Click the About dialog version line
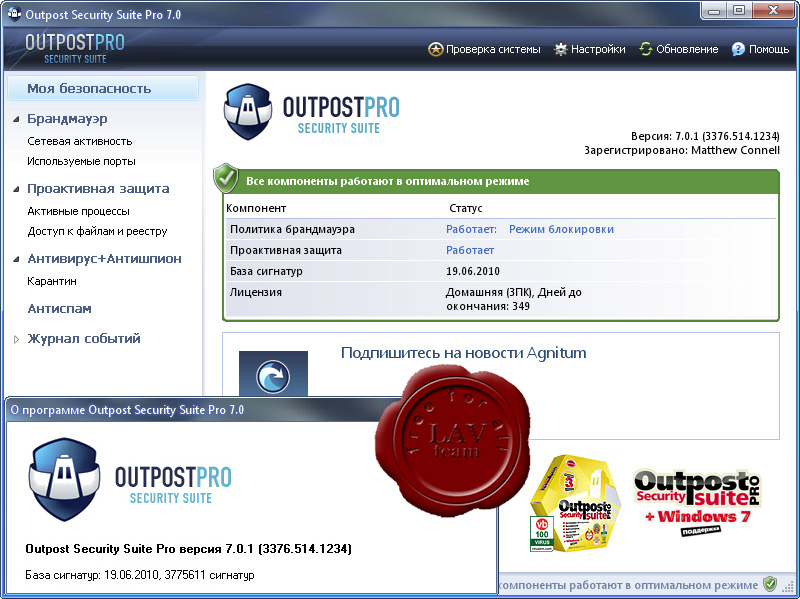The width and height of the screenshot is (800, 599). coord(188,548)
